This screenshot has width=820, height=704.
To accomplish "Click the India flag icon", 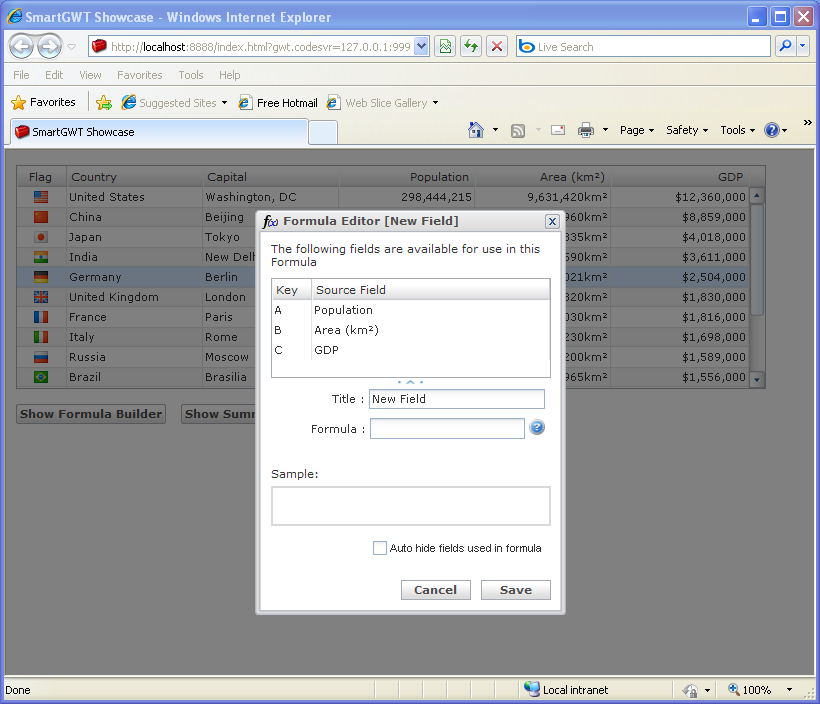I will click(x=41, y=257).
